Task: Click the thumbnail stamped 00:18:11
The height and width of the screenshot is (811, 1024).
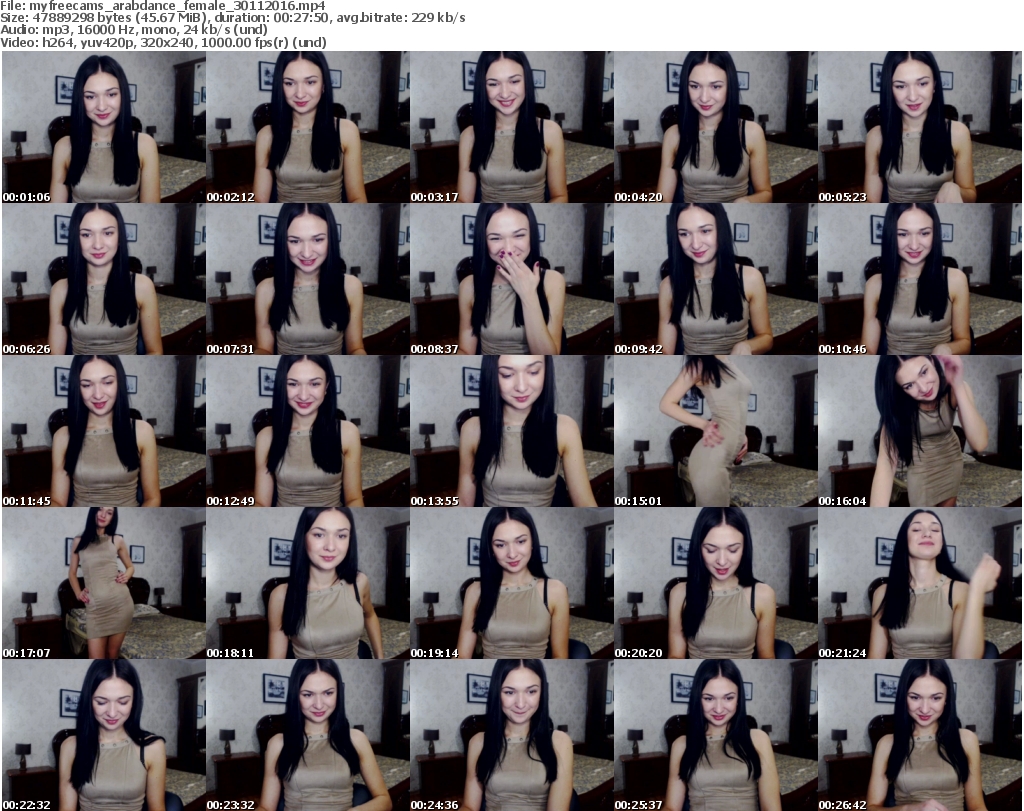Action: pos(308,583)
